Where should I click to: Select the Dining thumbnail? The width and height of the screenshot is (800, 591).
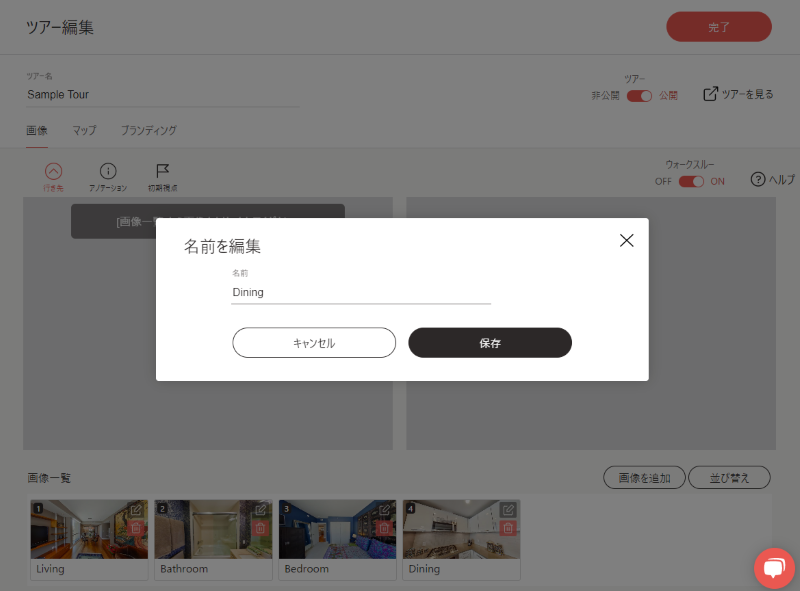click(x=461, y=529)
